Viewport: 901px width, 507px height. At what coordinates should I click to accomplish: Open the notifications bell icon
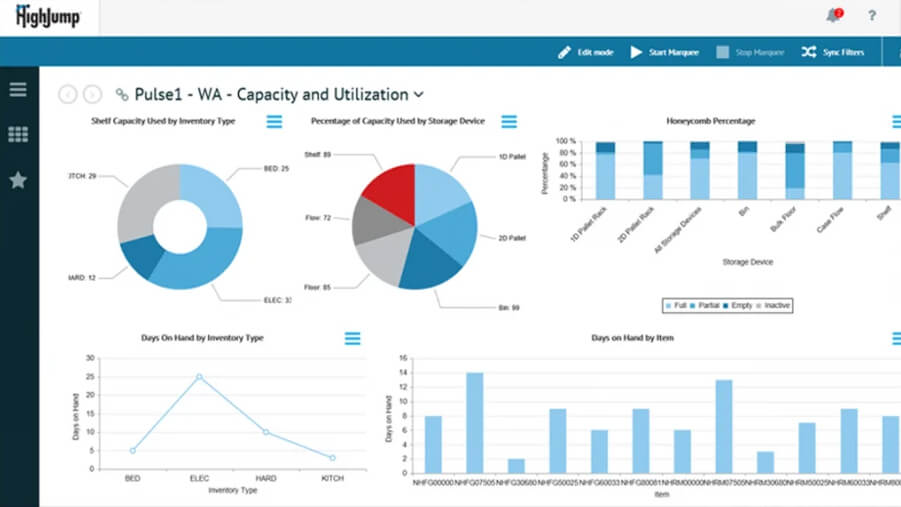click(x=833, y=16)
